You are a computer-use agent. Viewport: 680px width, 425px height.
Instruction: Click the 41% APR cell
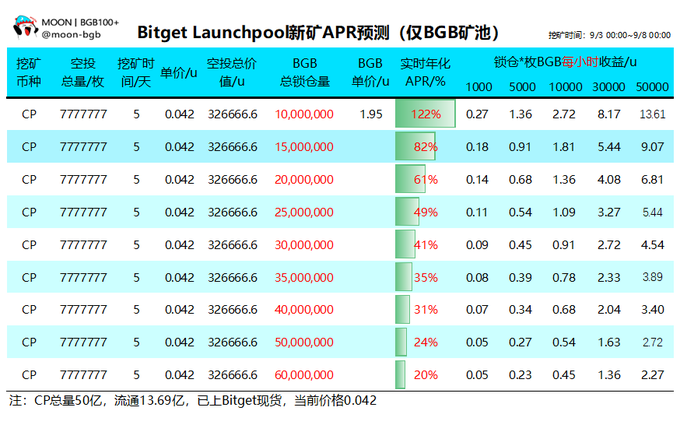[425, 245]
